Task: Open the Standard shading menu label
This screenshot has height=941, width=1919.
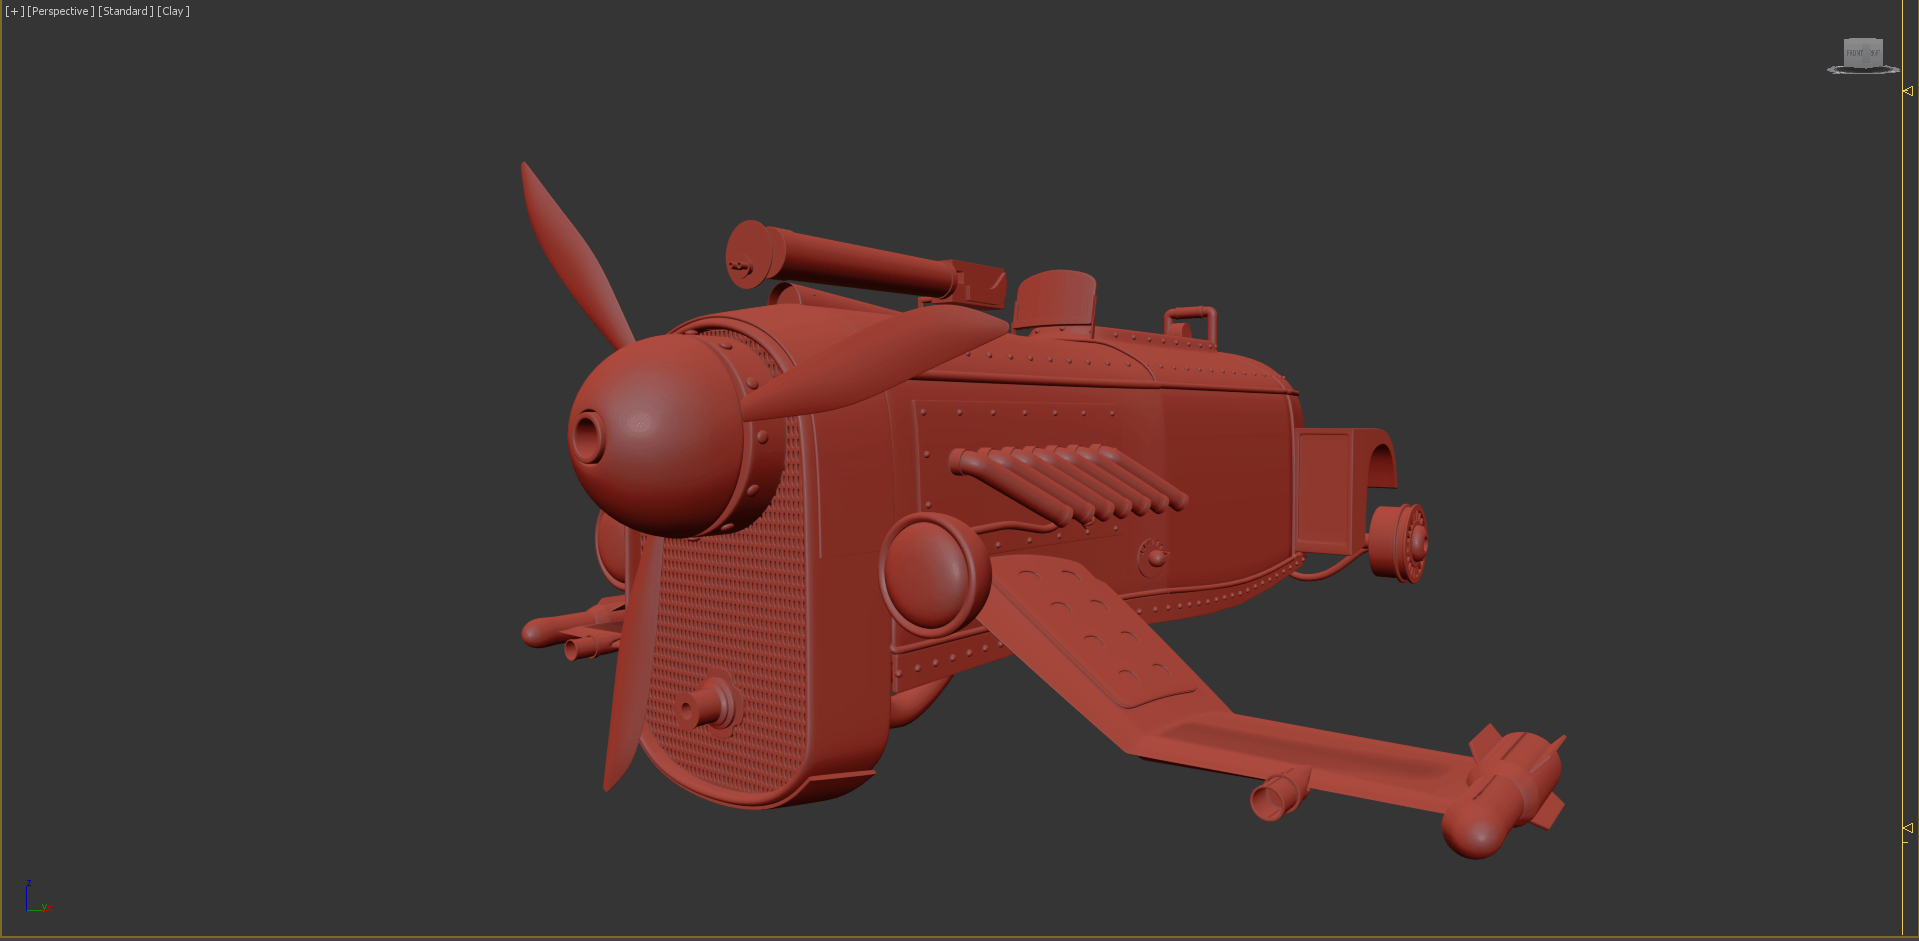Action: [x=126, y=11]
